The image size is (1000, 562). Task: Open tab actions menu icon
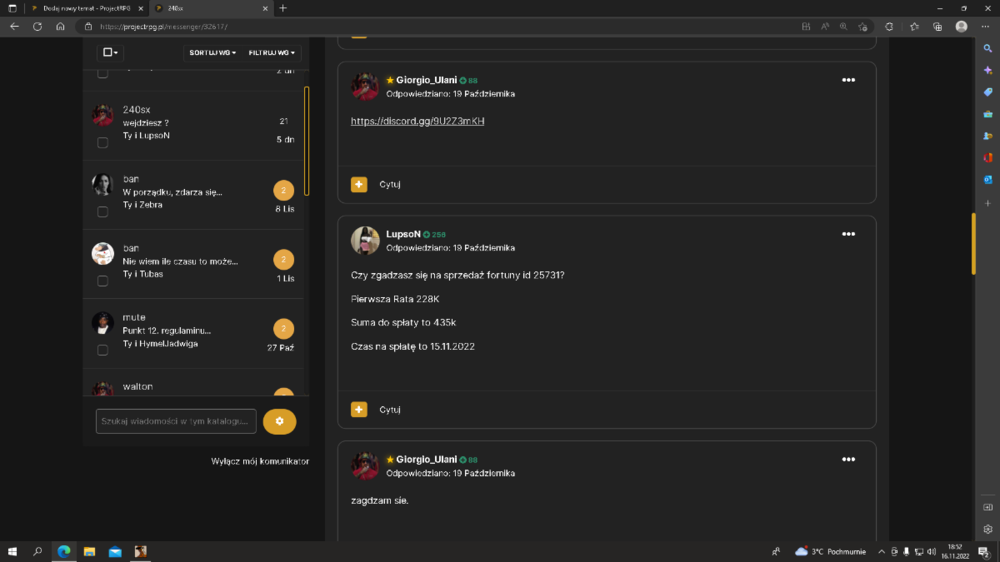click(x=12, y=8)
